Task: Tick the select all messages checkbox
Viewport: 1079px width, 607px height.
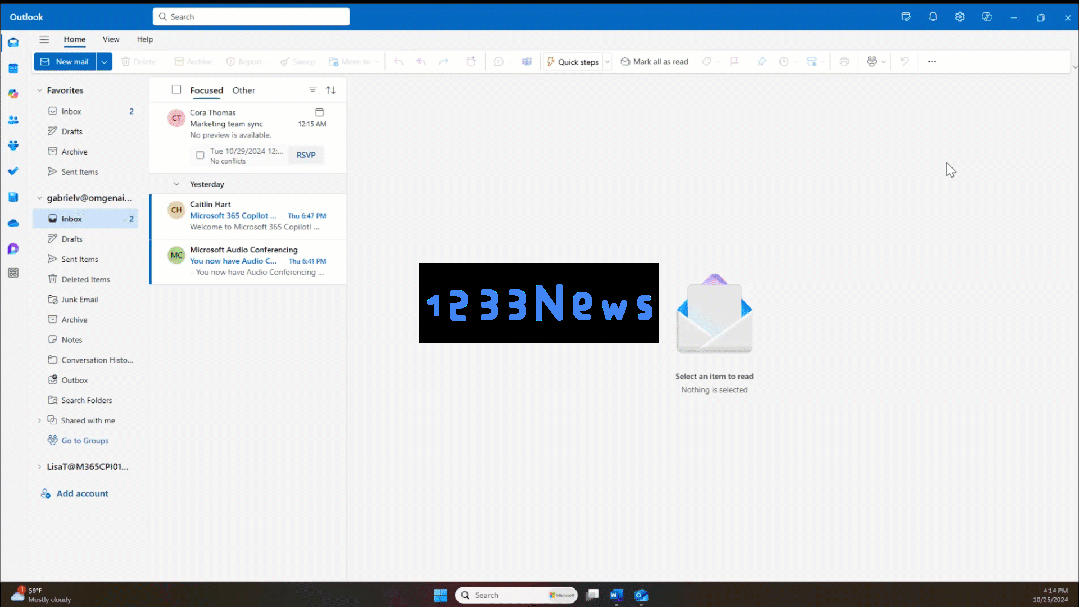Action: click(x=176, y=89)
